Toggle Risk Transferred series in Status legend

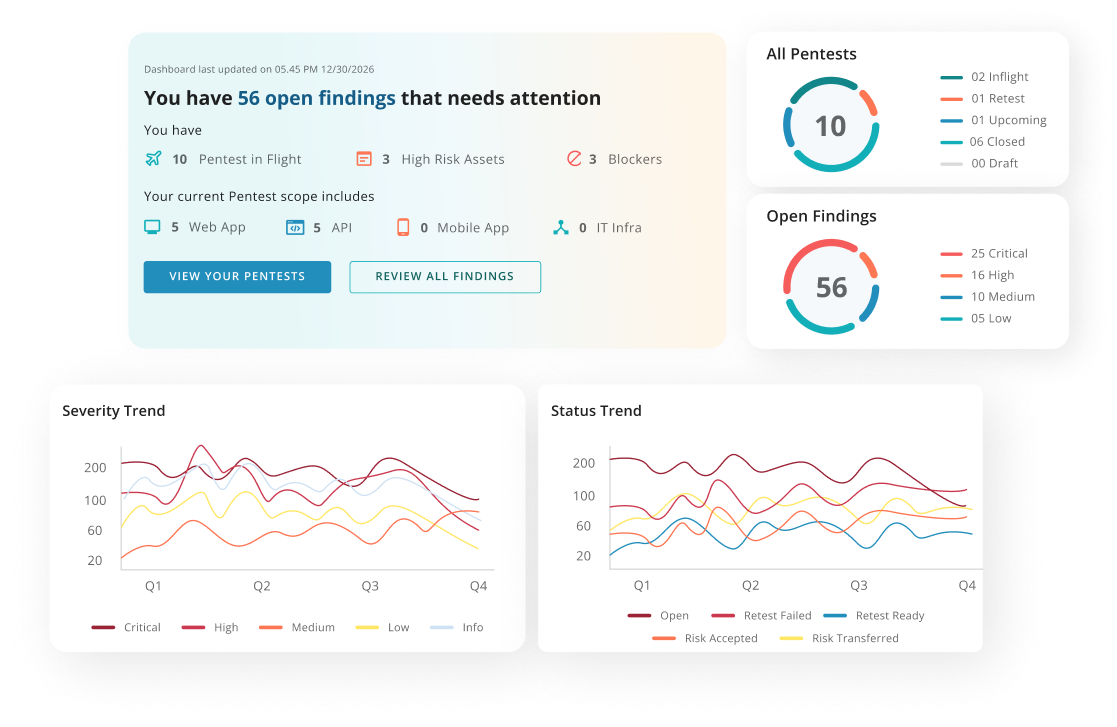(839, 638)
